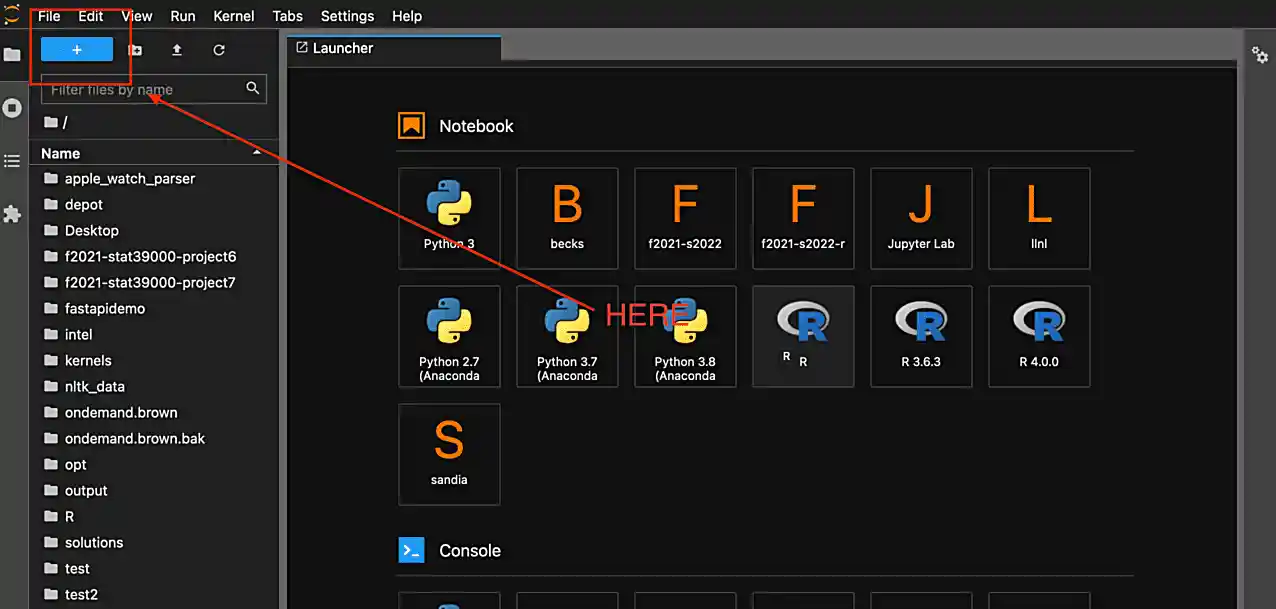Click the blue new launcher button
This screenshot has width=1276, height=609.
[78, 48]
